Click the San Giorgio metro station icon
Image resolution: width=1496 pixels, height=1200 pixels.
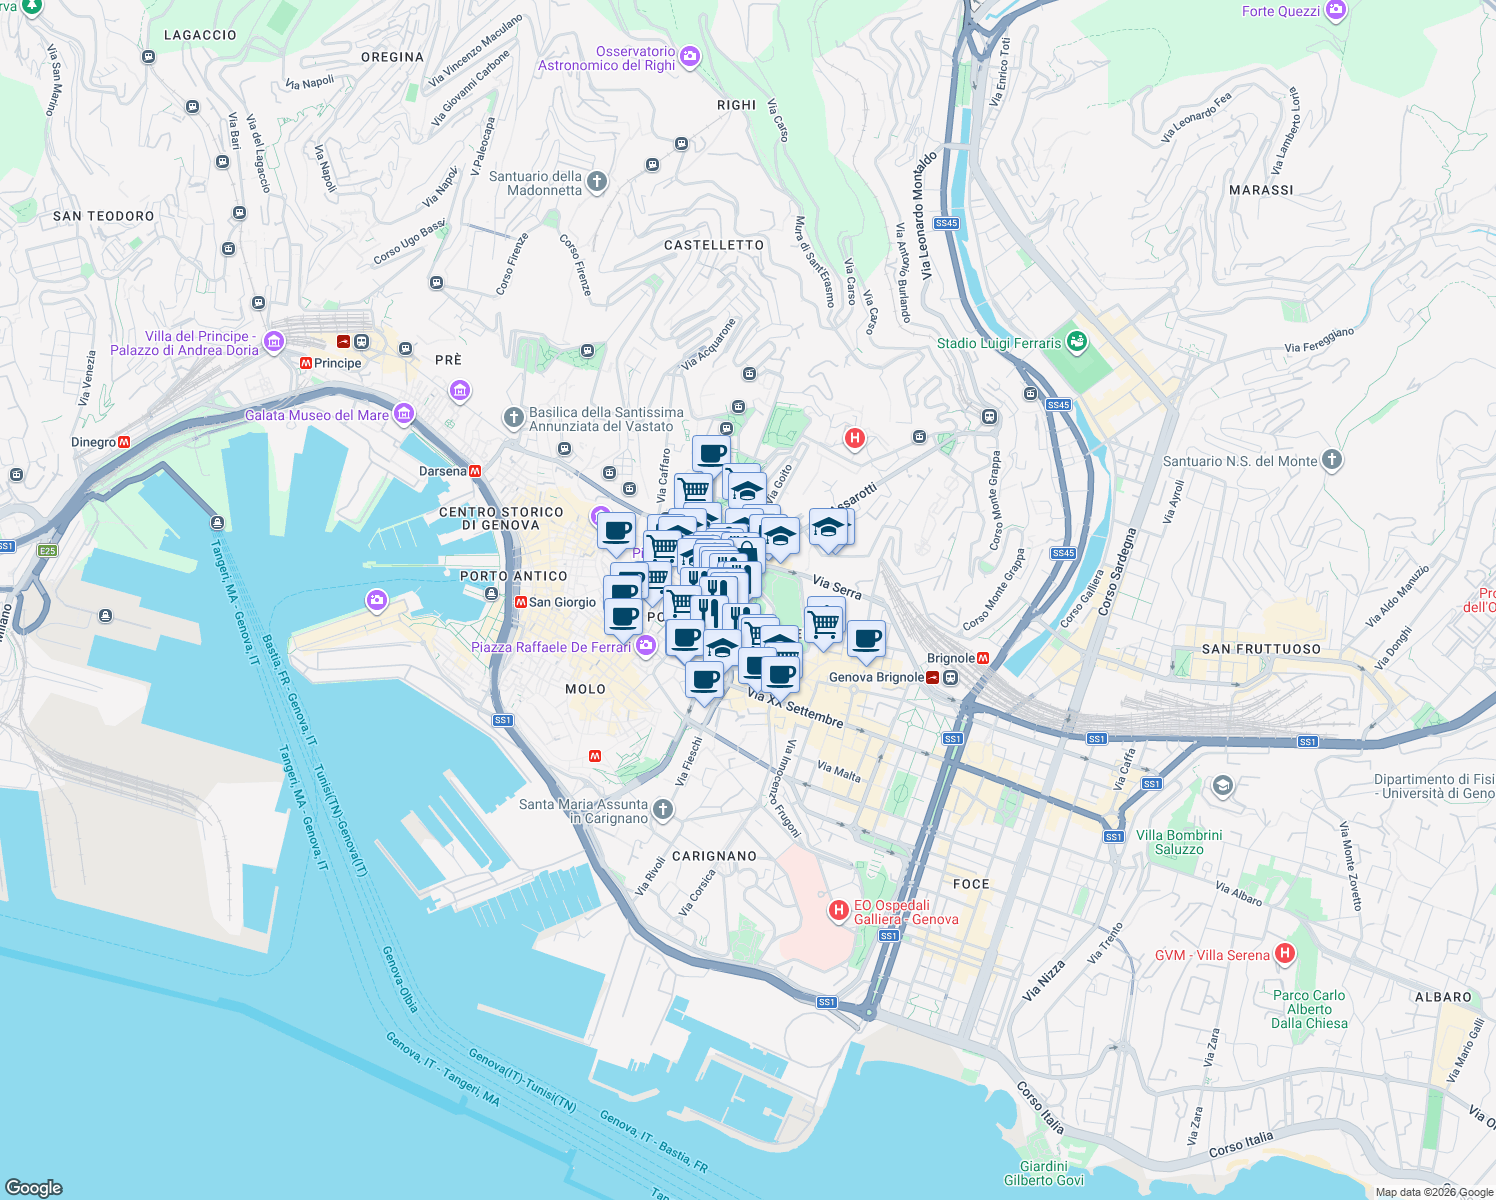coord(522,602)
